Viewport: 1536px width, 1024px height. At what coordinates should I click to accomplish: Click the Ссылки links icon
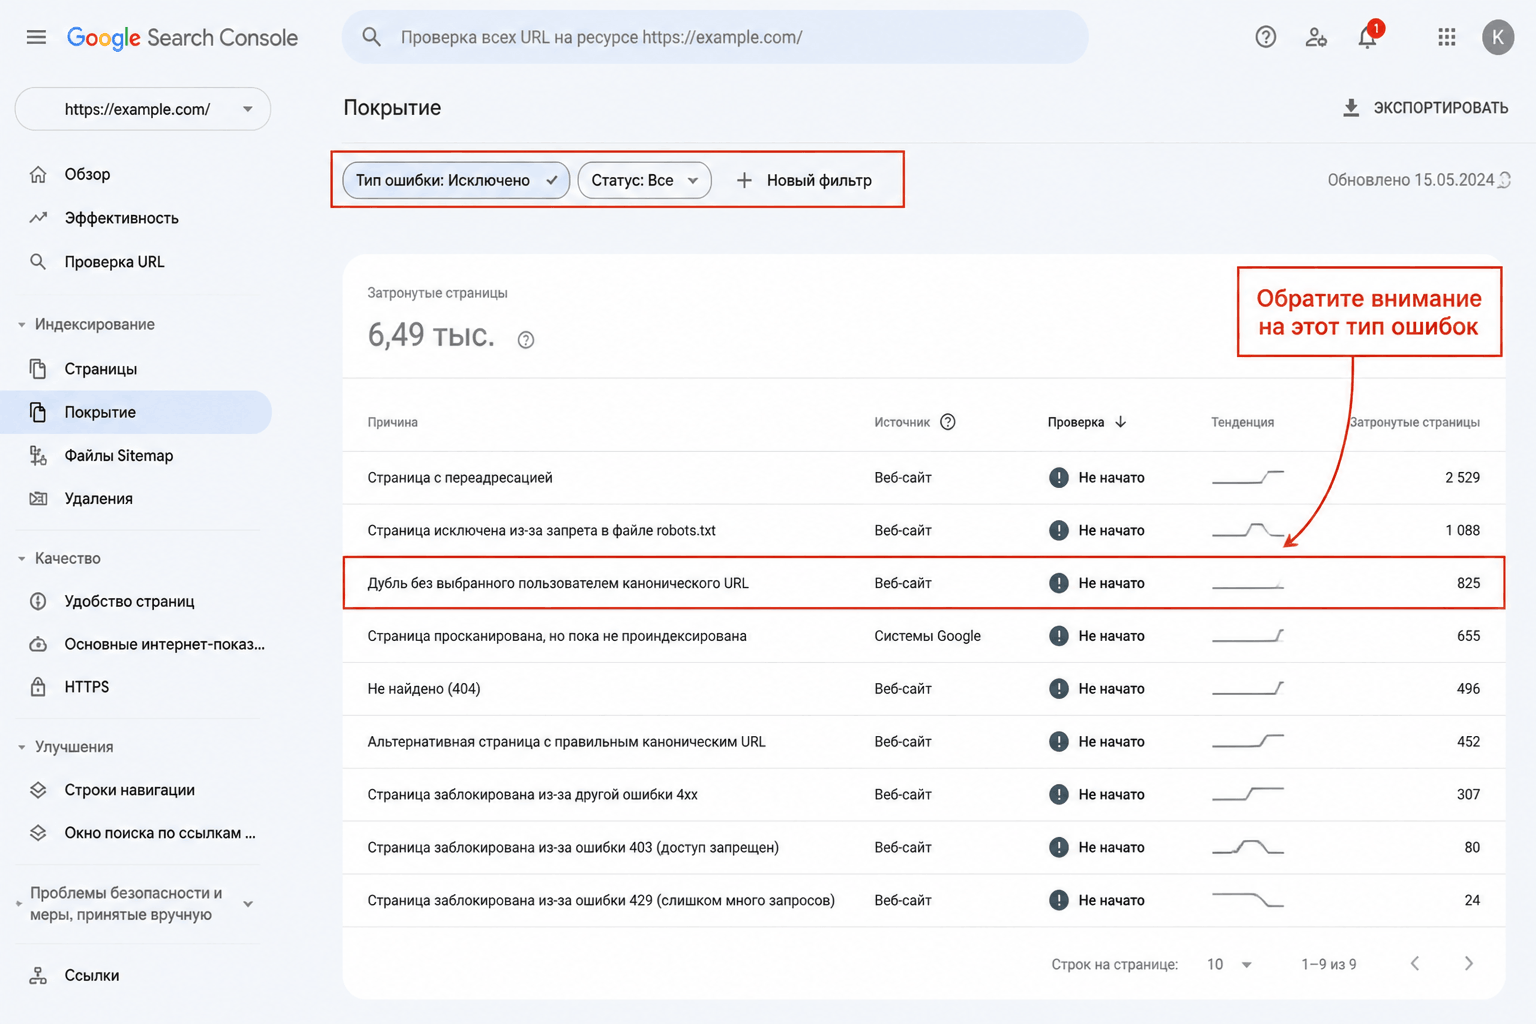(x=38, y=975)
